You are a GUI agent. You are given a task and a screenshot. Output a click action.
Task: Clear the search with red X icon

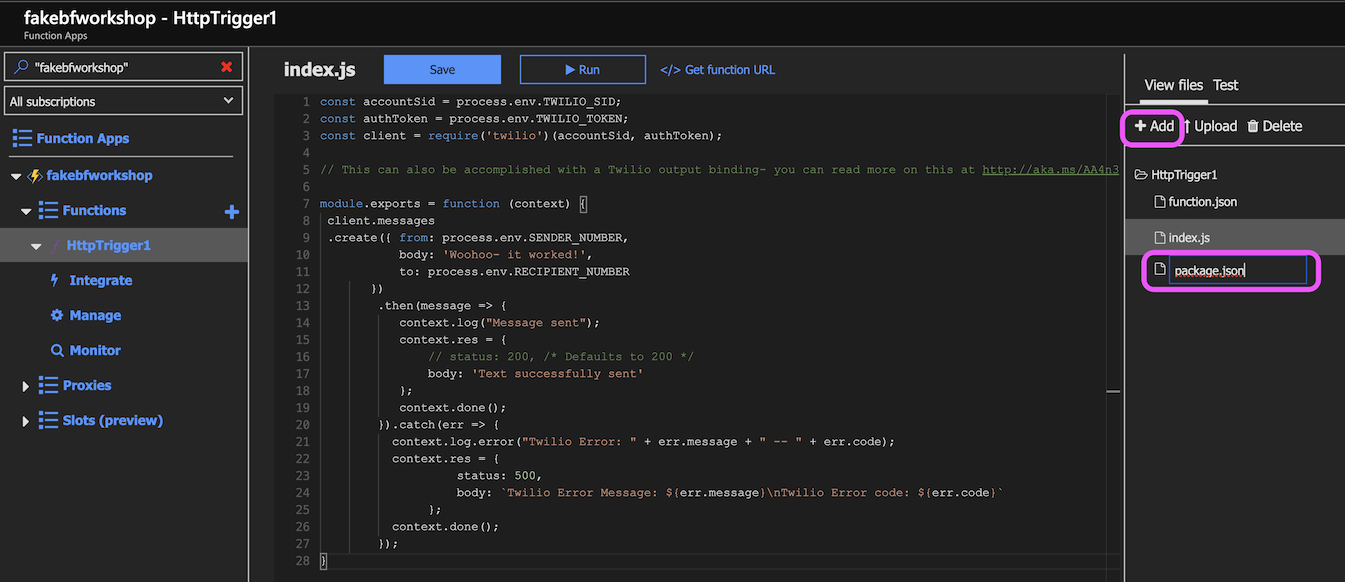(x=226, y=67)
